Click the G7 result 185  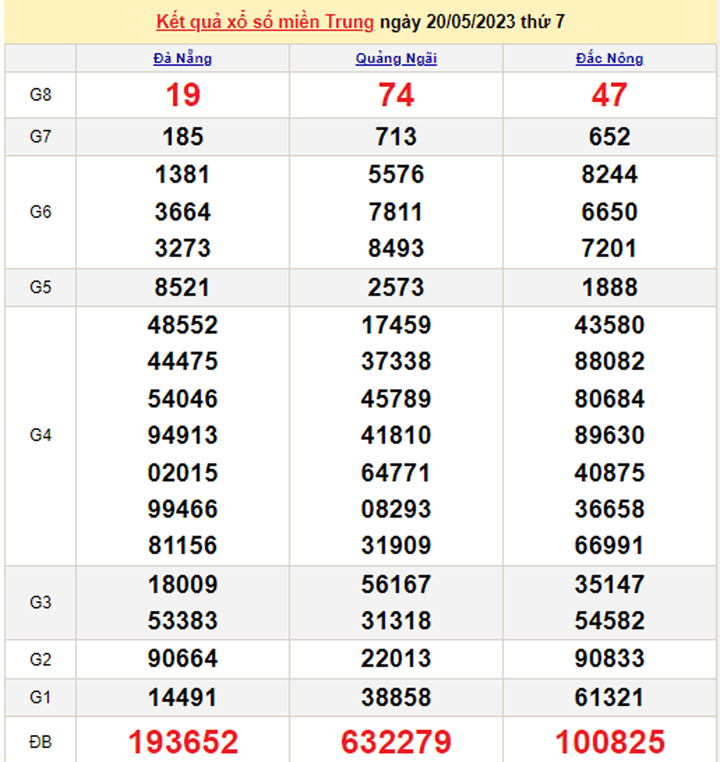tap(182, 137)
